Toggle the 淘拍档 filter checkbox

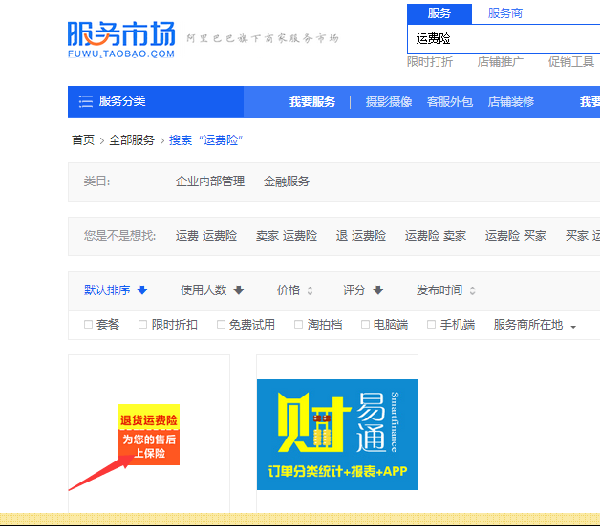[x=298, y=325]
